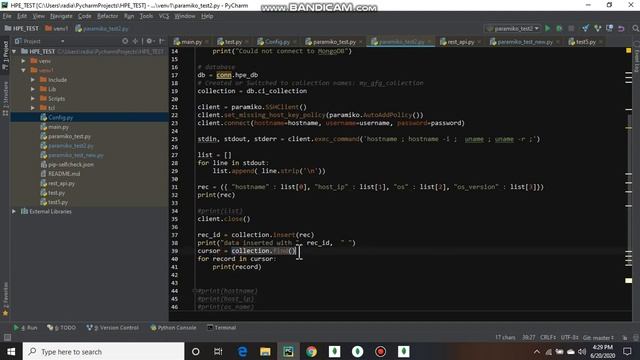Expand the venv folder
The image size is (640, 360).
click(23, 61)
